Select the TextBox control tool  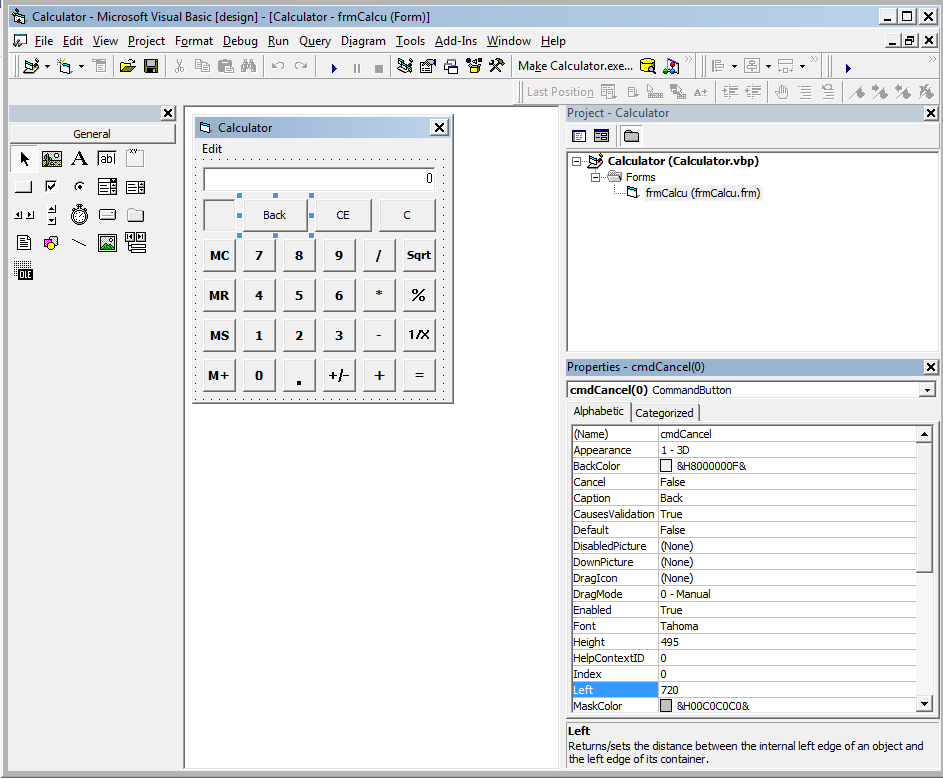[x=107, y=159]
